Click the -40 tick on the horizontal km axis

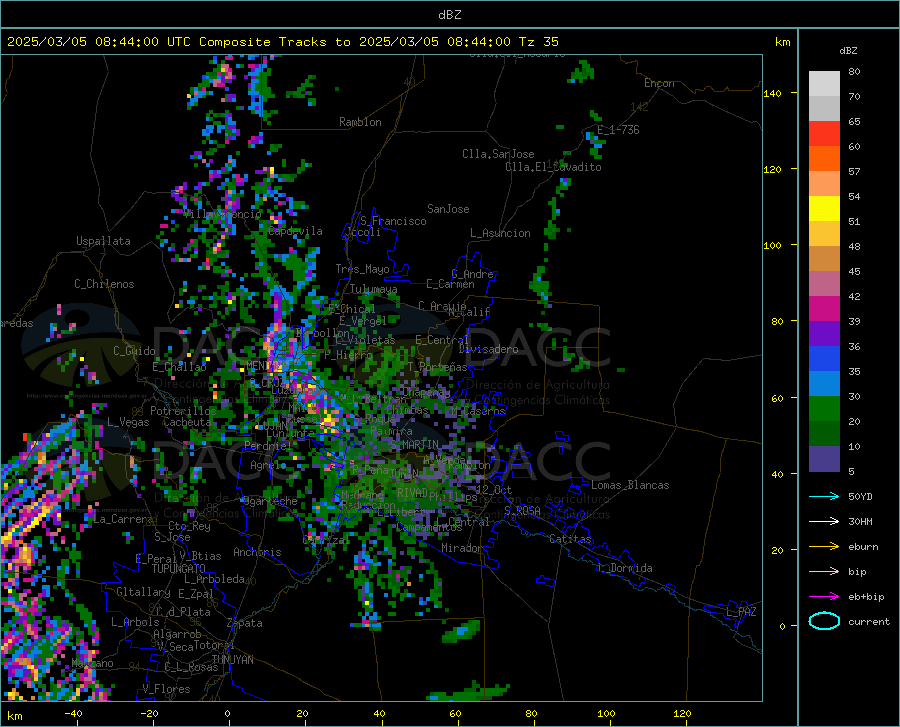pyautogui.click(x=73, y=713)
